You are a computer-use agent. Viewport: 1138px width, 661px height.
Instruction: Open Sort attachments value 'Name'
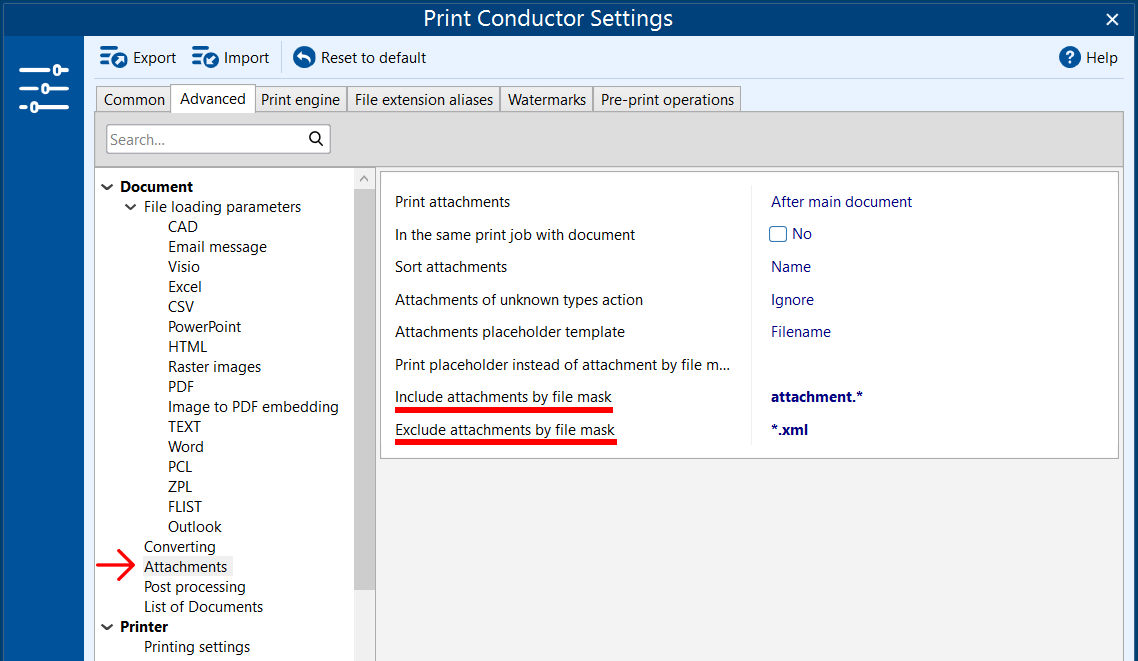(790, 267)
